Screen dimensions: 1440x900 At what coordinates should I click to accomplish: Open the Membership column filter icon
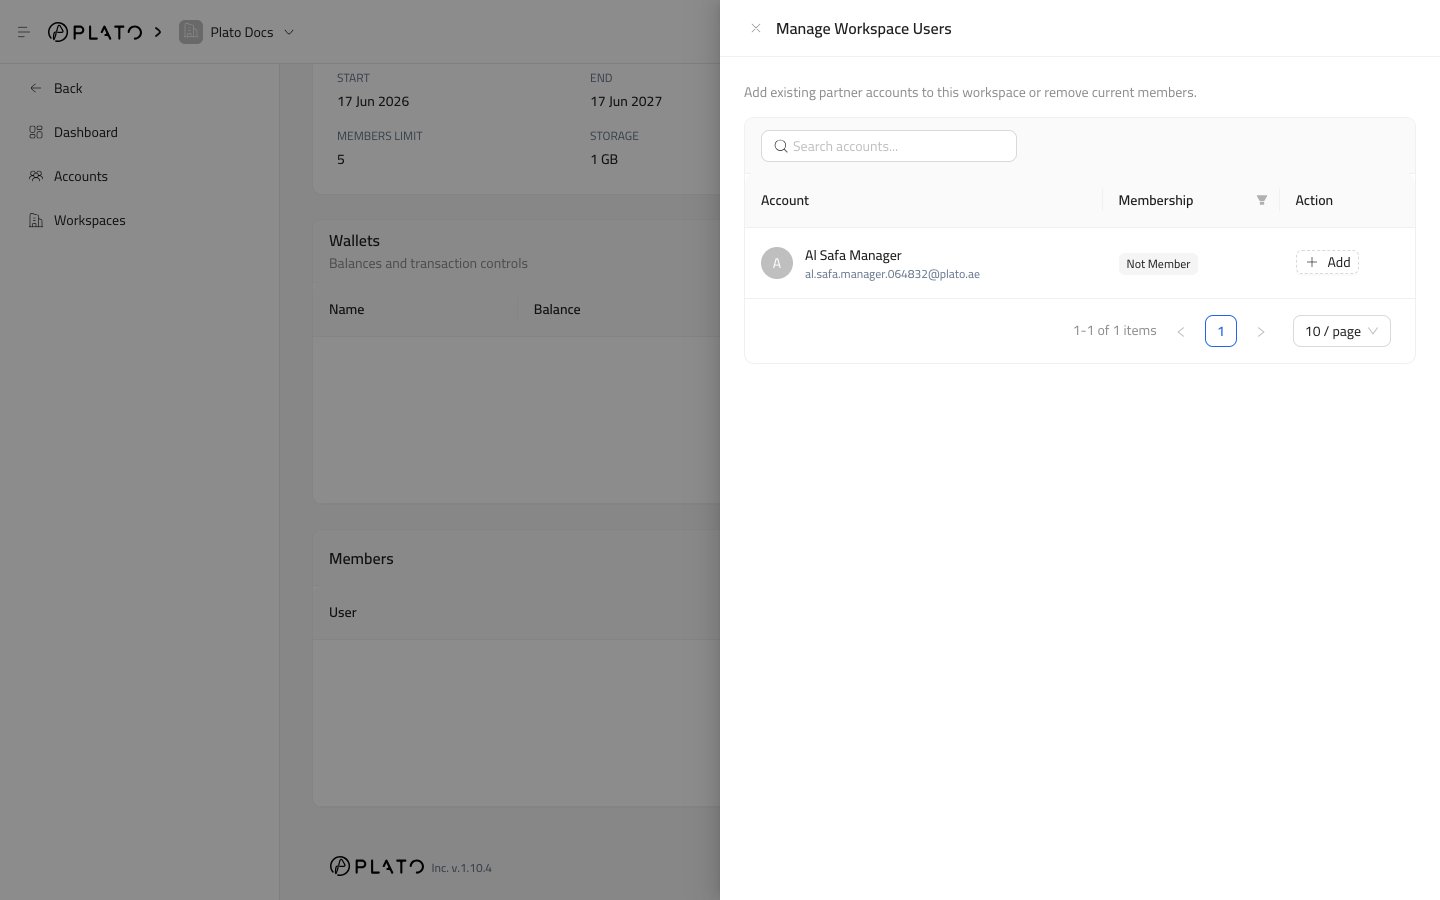pos(1262,200)
